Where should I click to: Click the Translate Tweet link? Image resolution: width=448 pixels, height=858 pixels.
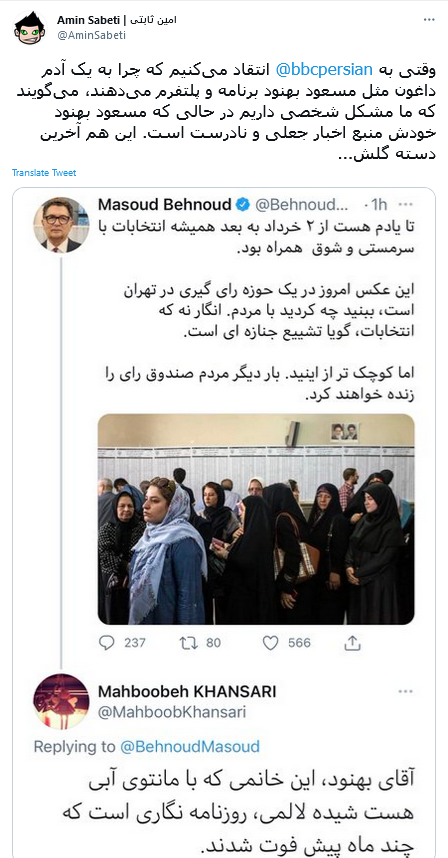(44, 173)
